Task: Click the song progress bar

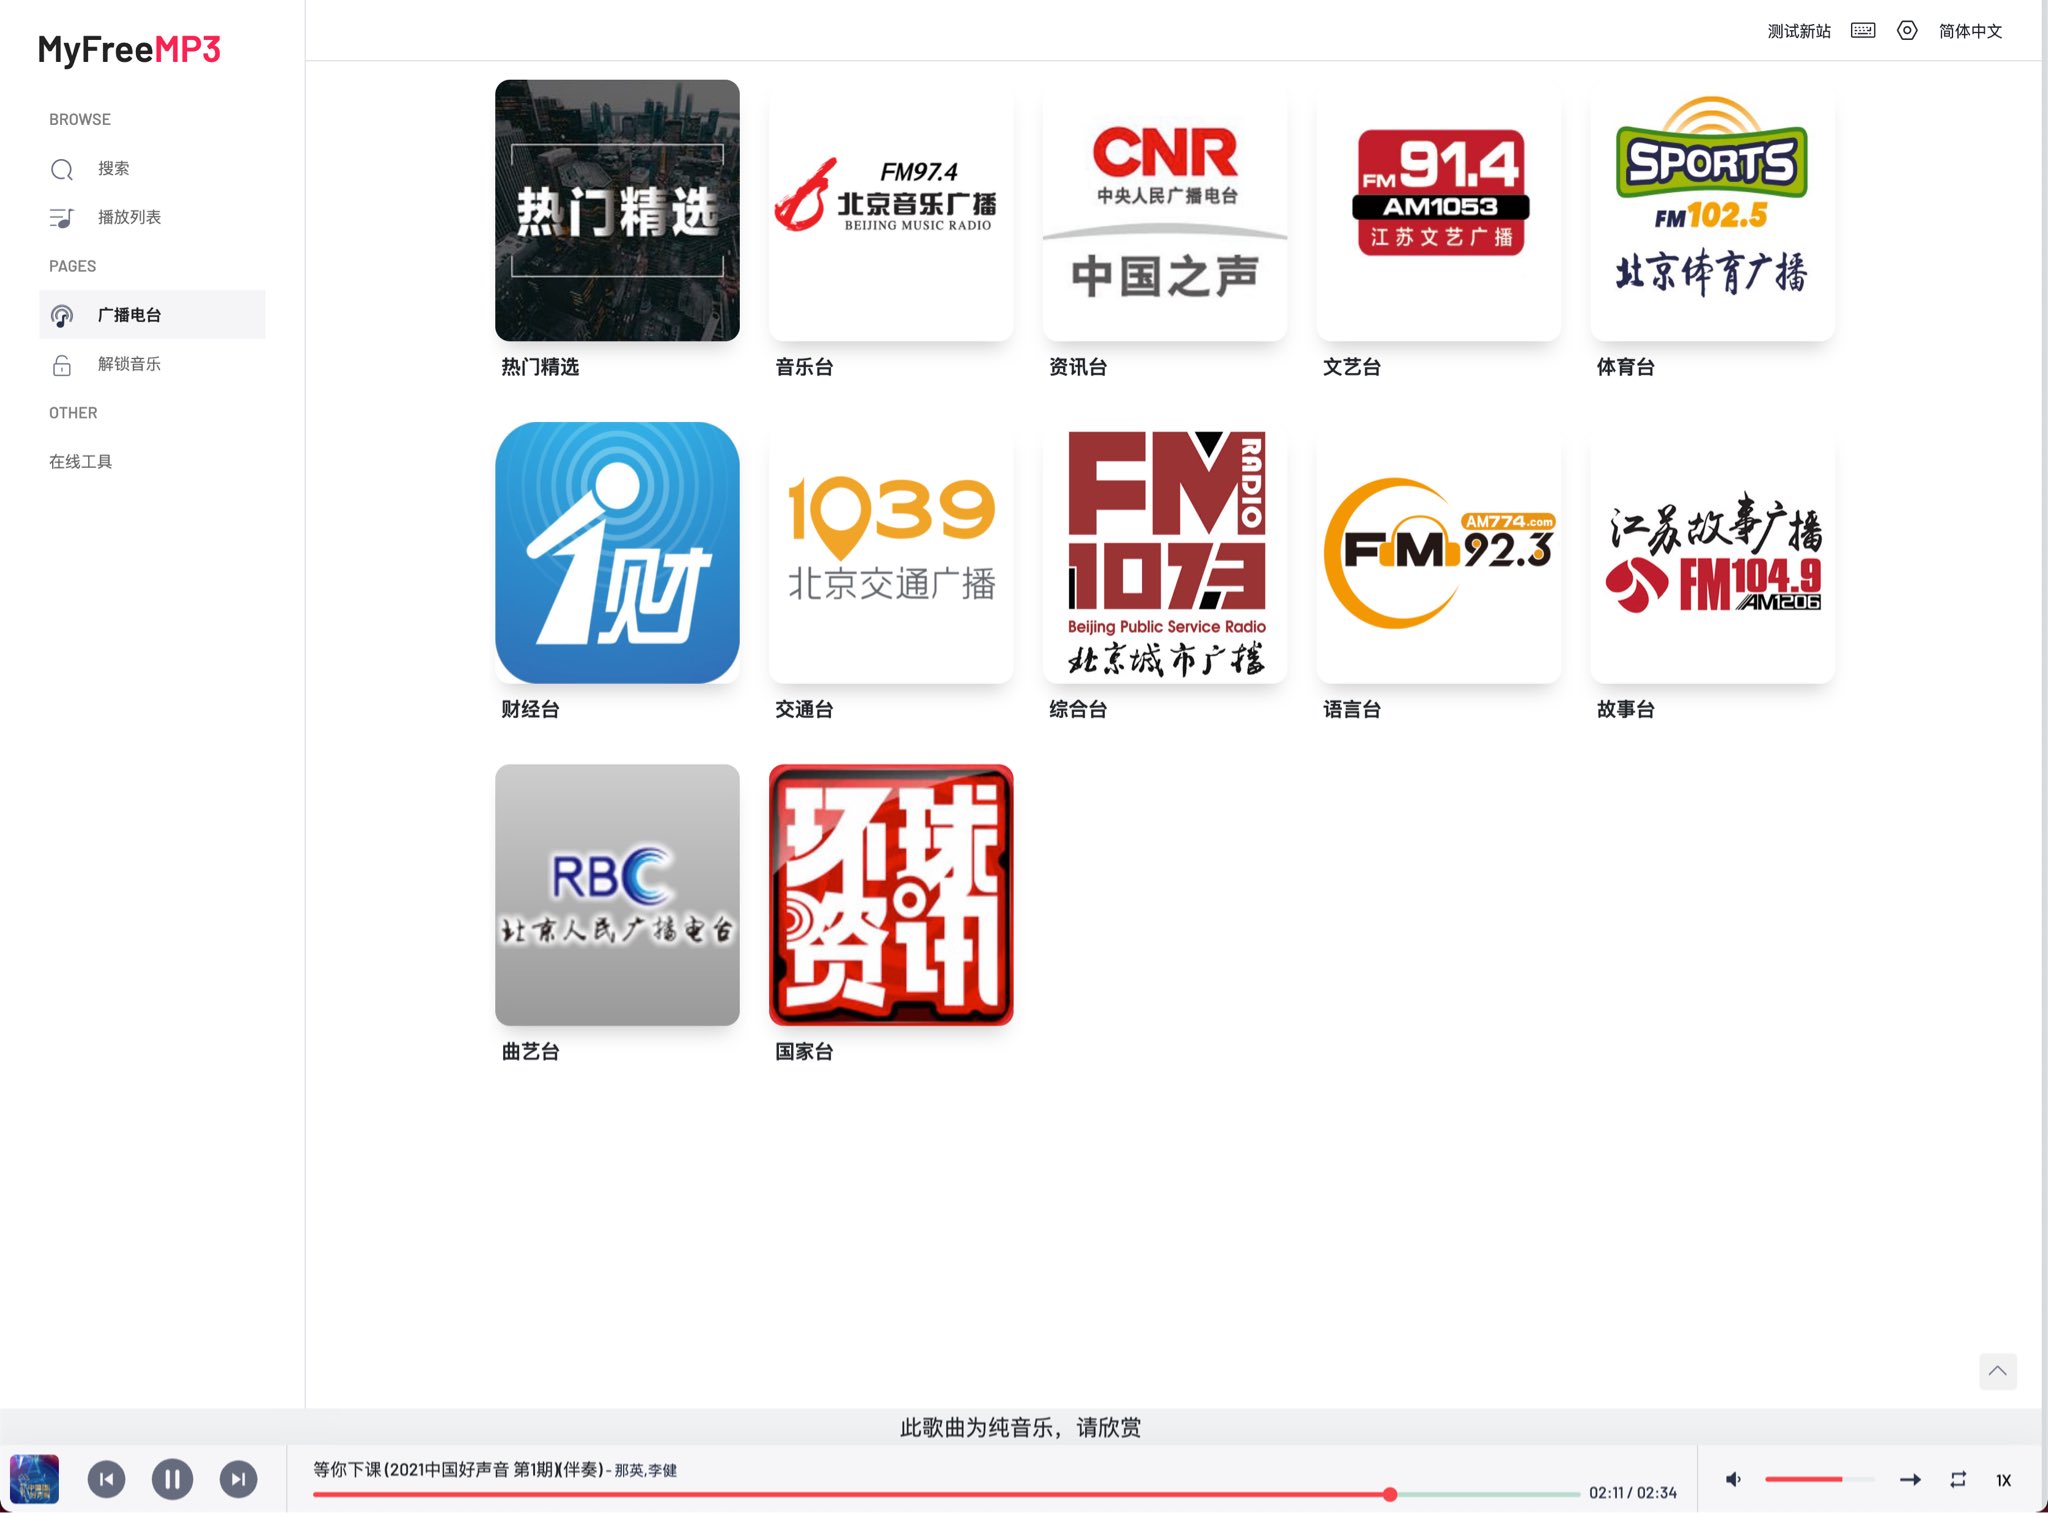Action: [946, 1494]
